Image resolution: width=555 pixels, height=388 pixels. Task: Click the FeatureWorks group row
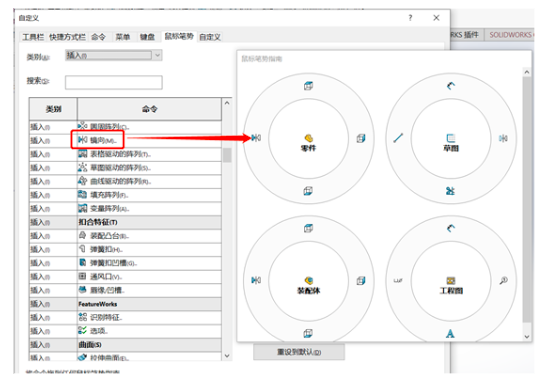[x=125, y=304]
